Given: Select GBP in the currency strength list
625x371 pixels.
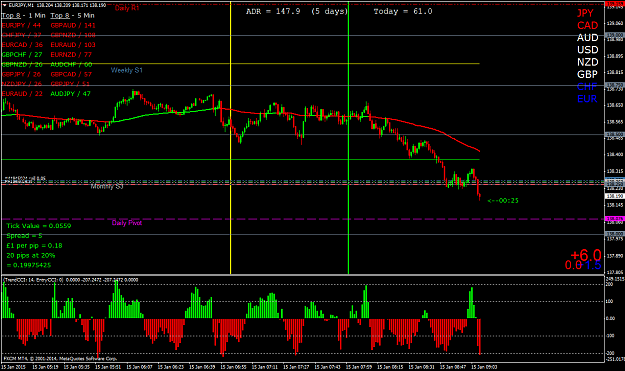Looking at the screenshot, I should click(x=587, y=75).
